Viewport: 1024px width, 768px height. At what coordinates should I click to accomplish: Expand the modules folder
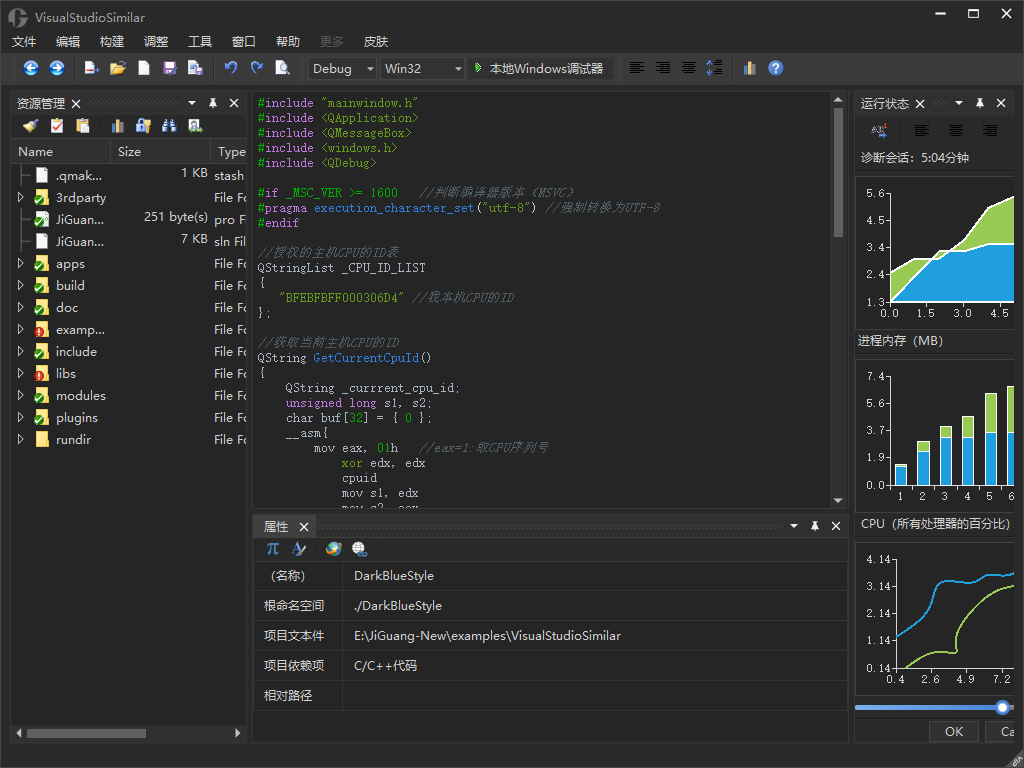tap(20, 395)
